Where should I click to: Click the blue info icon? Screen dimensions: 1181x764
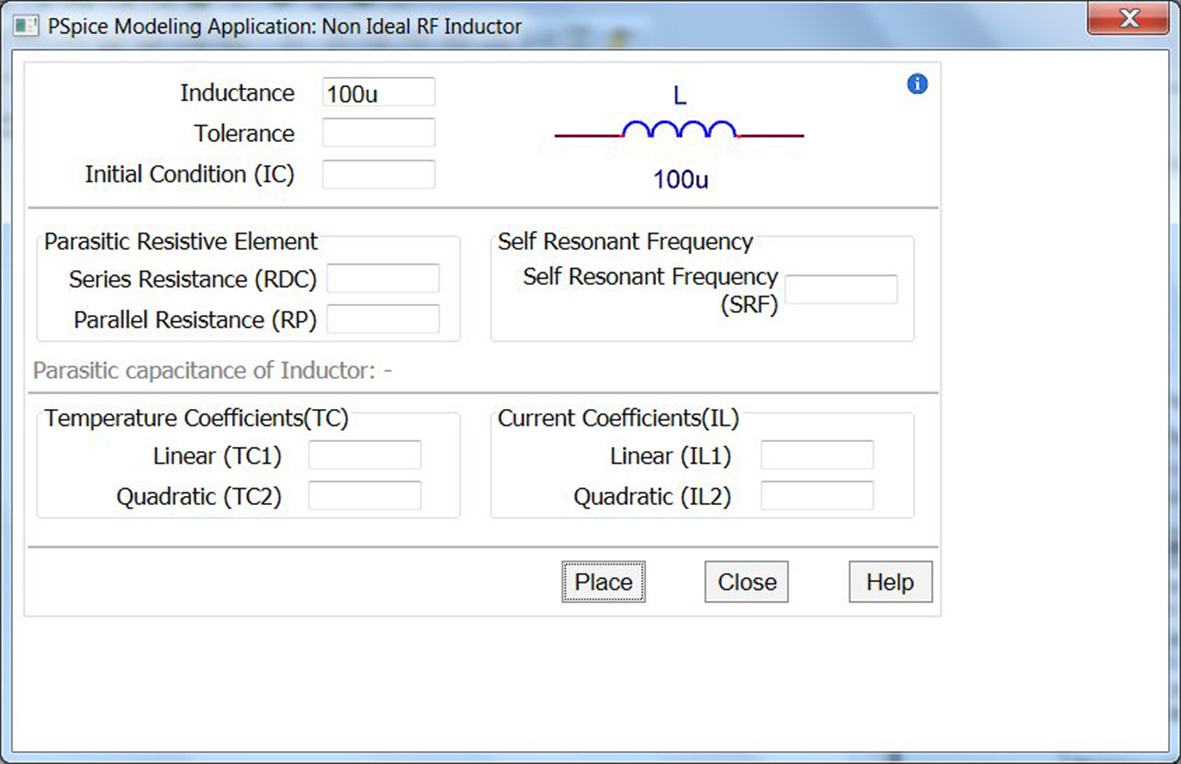click(x=917, y=84)
